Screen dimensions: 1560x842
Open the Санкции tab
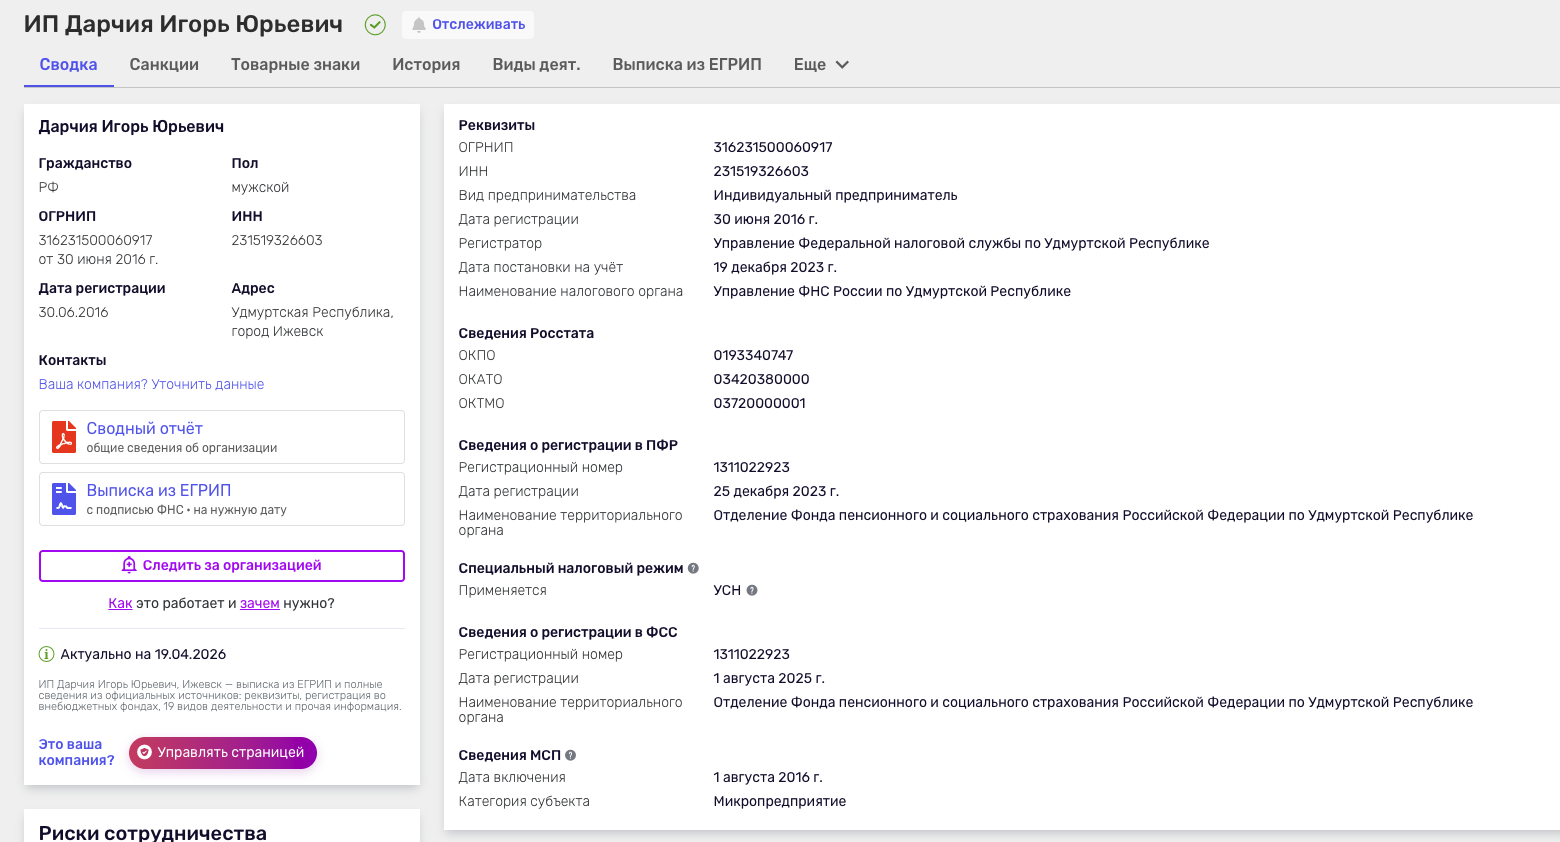tap(164, 64)
